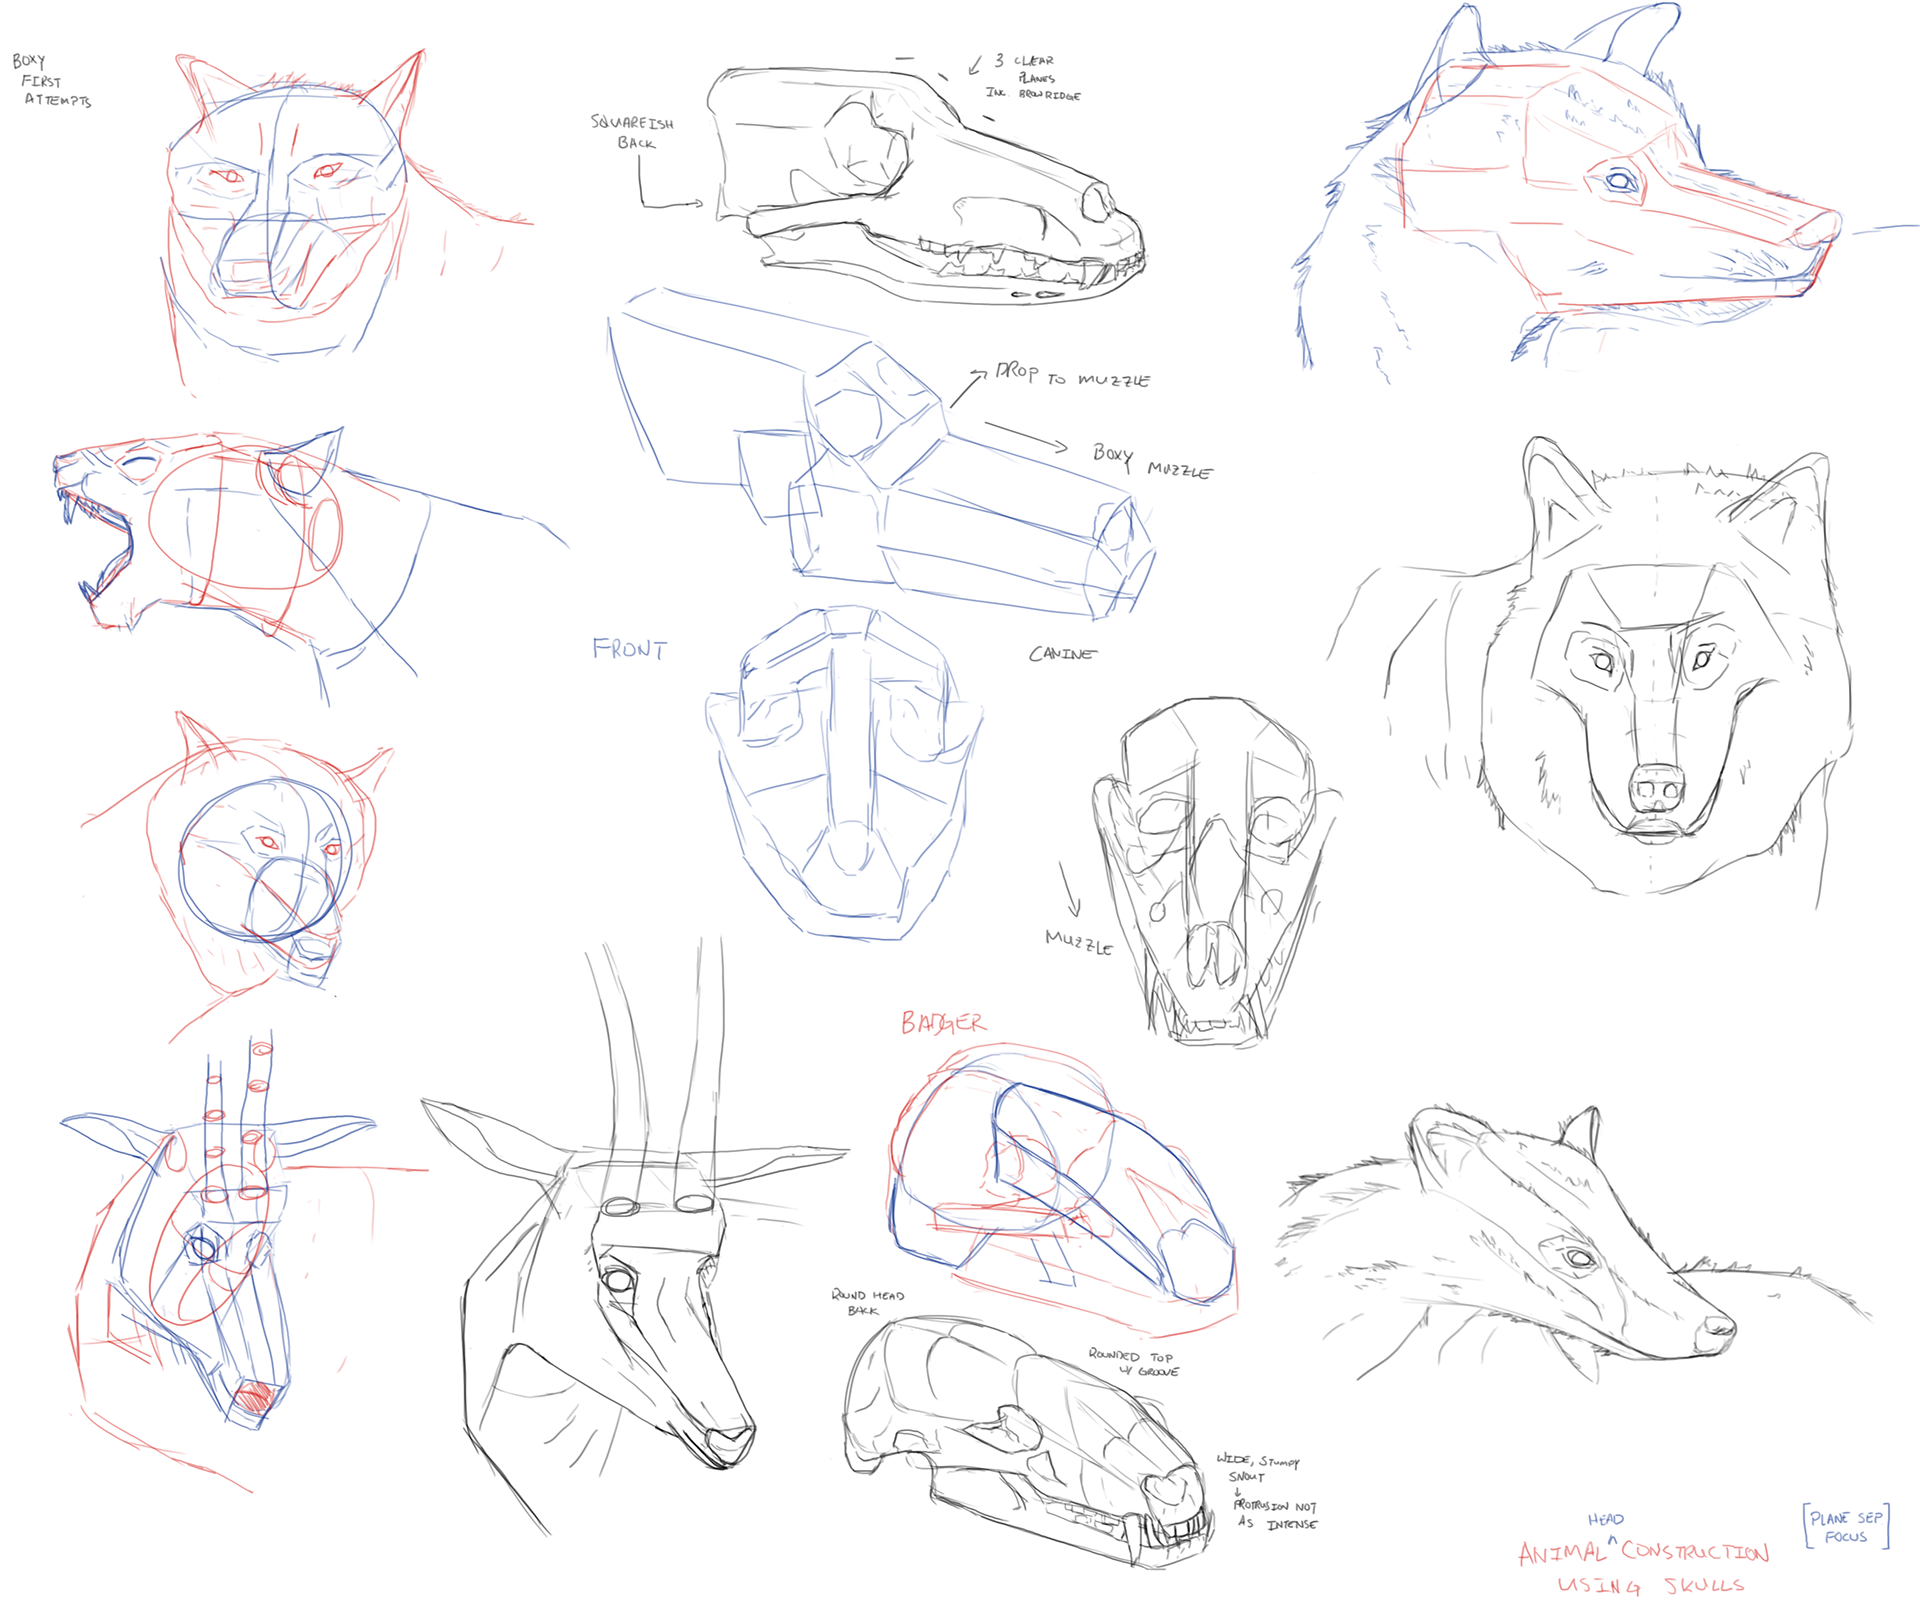This screenshot has height=1600, width=1920.
Task: Click the 'CANINE' handwritten label
Action: [1061, 654]
